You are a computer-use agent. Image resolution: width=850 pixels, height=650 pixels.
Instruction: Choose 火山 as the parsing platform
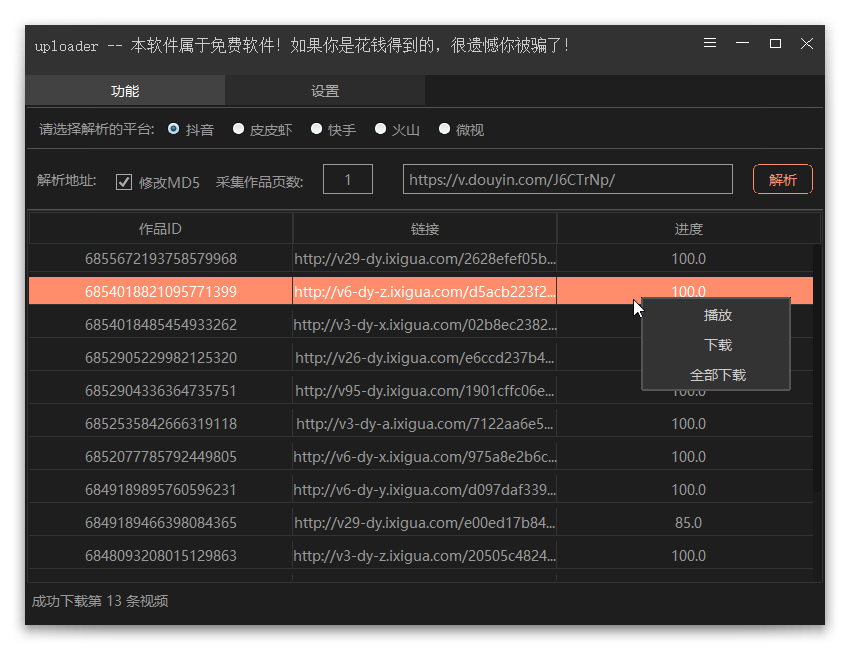tap(380, 129)
